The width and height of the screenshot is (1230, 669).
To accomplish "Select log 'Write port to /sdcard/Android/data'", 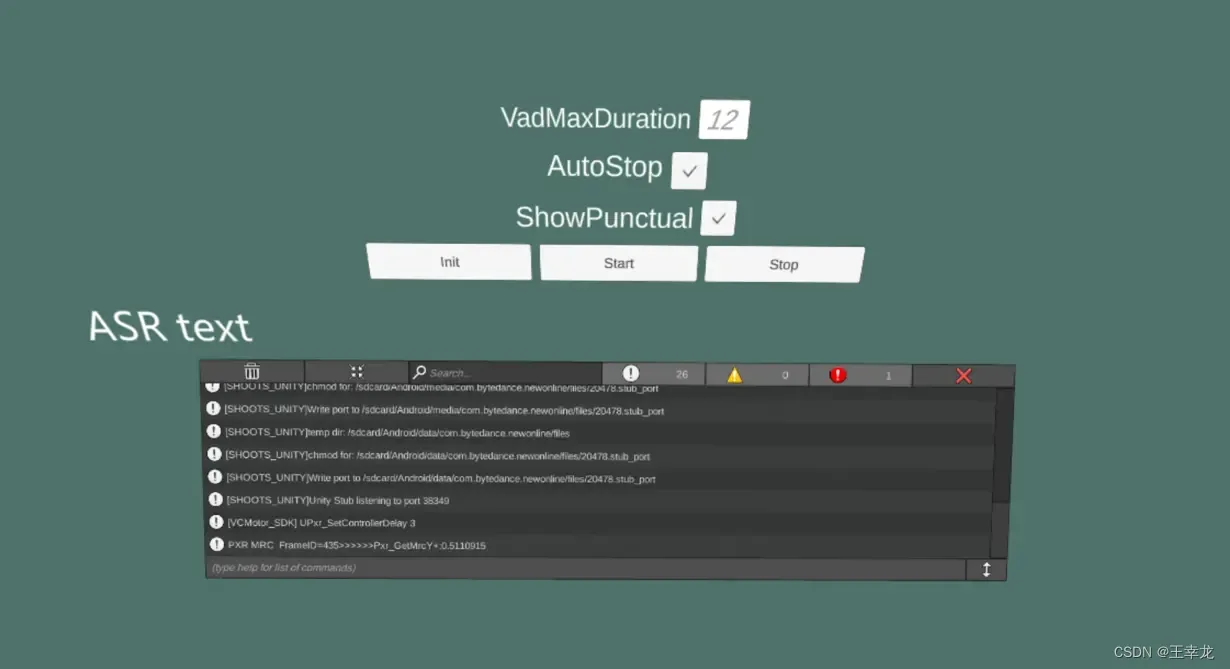I will pos(600,478).
